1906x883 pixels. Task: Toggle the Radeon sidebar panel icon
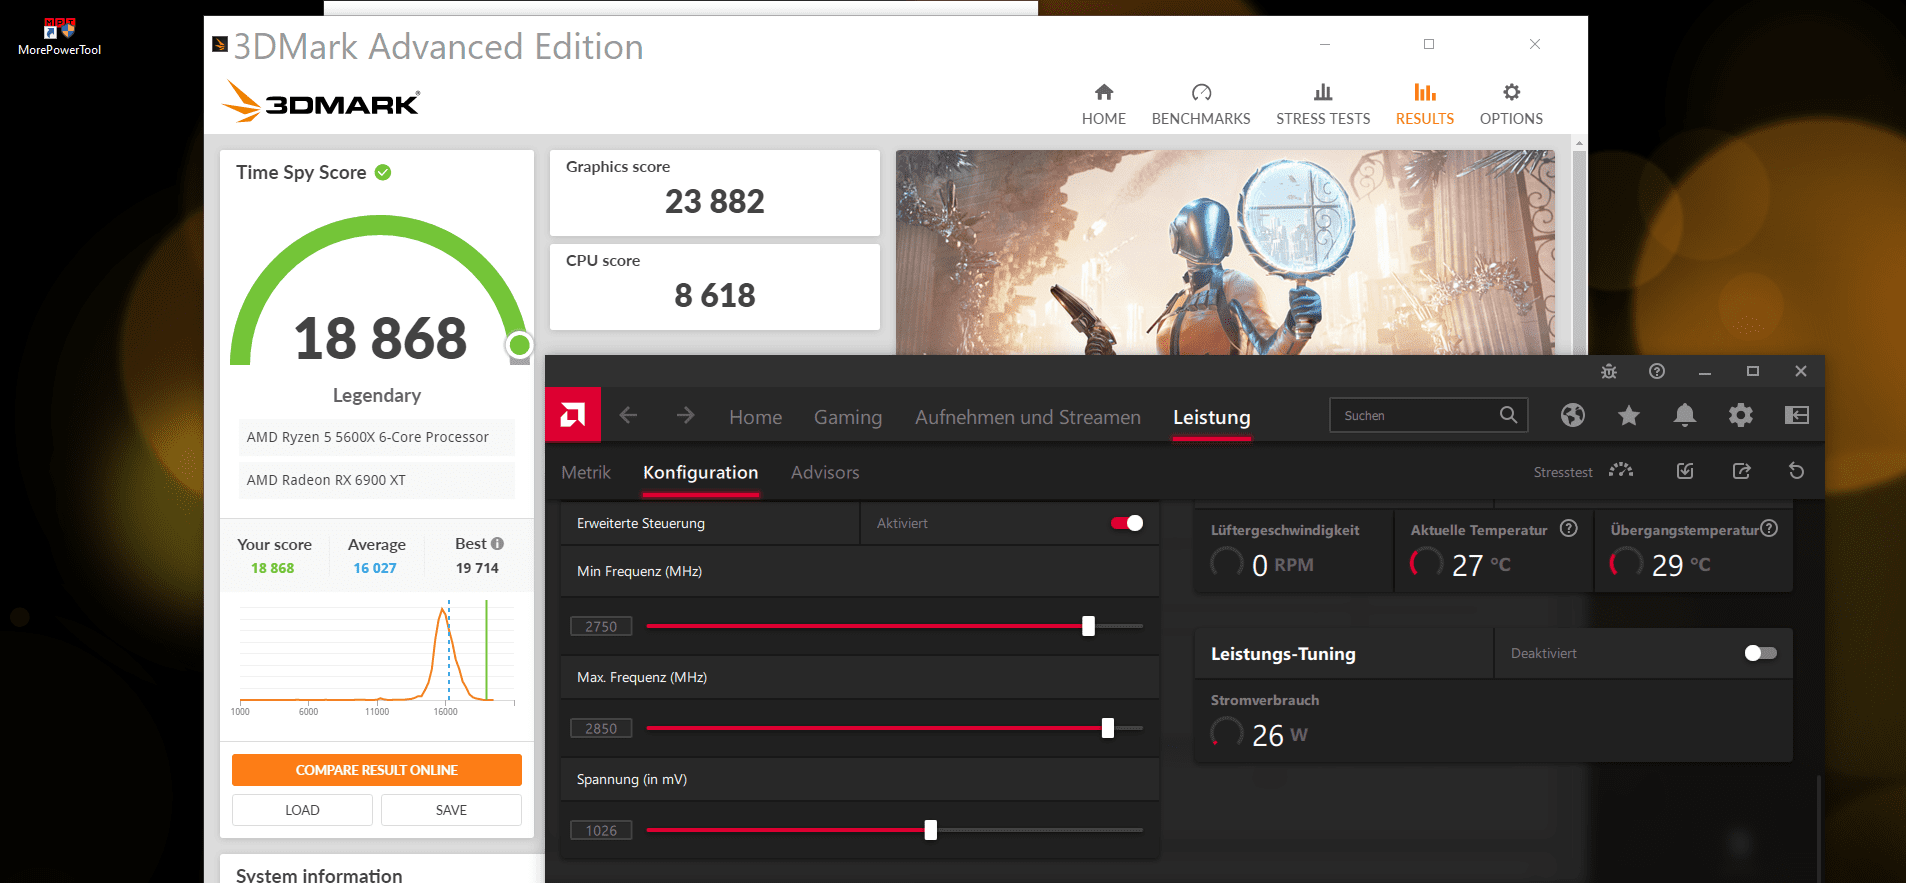(1797, 415)
